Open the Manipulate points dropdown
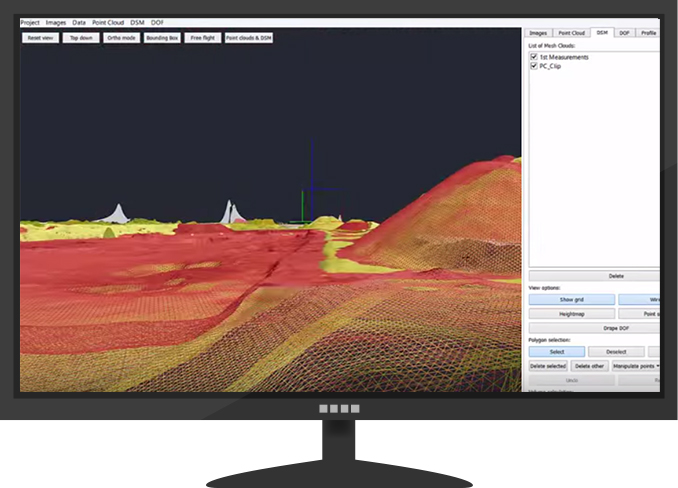The height and width of the screenshot is (488, 678). click(x=636, y=366)
